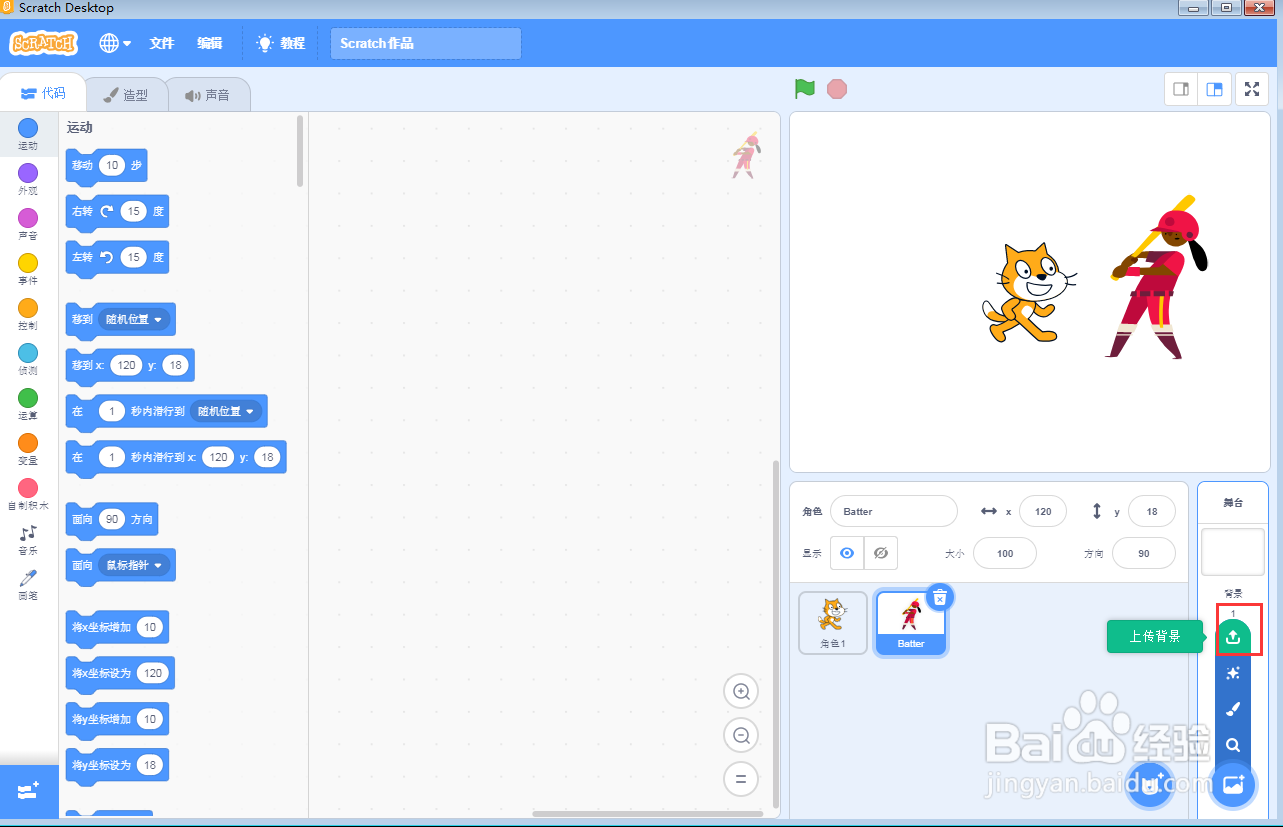
Task: Select the 控制 block category
Action: coord(28,314)
